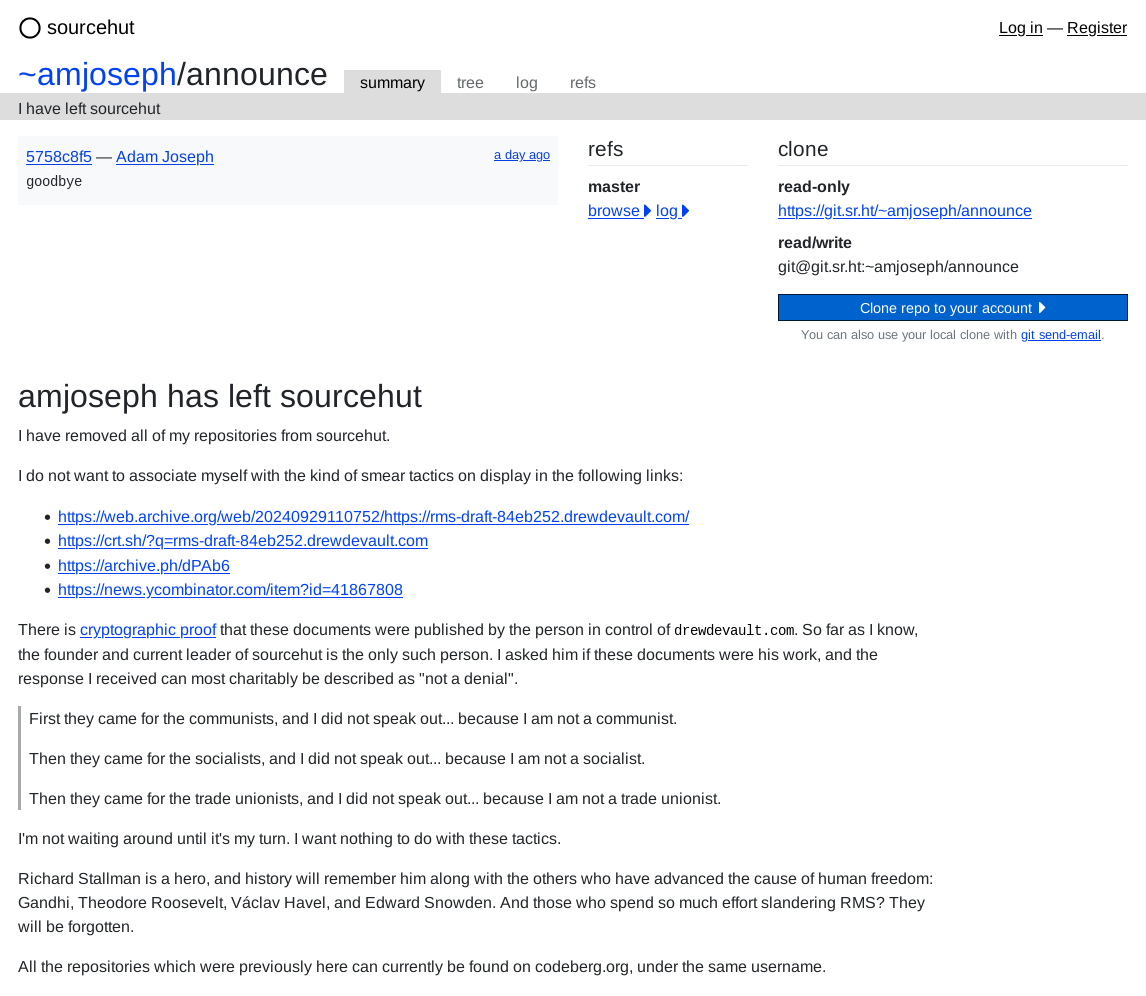Click the quote line about the socialists
Screen dimensions: 1146x996
[x=337, y=759]
